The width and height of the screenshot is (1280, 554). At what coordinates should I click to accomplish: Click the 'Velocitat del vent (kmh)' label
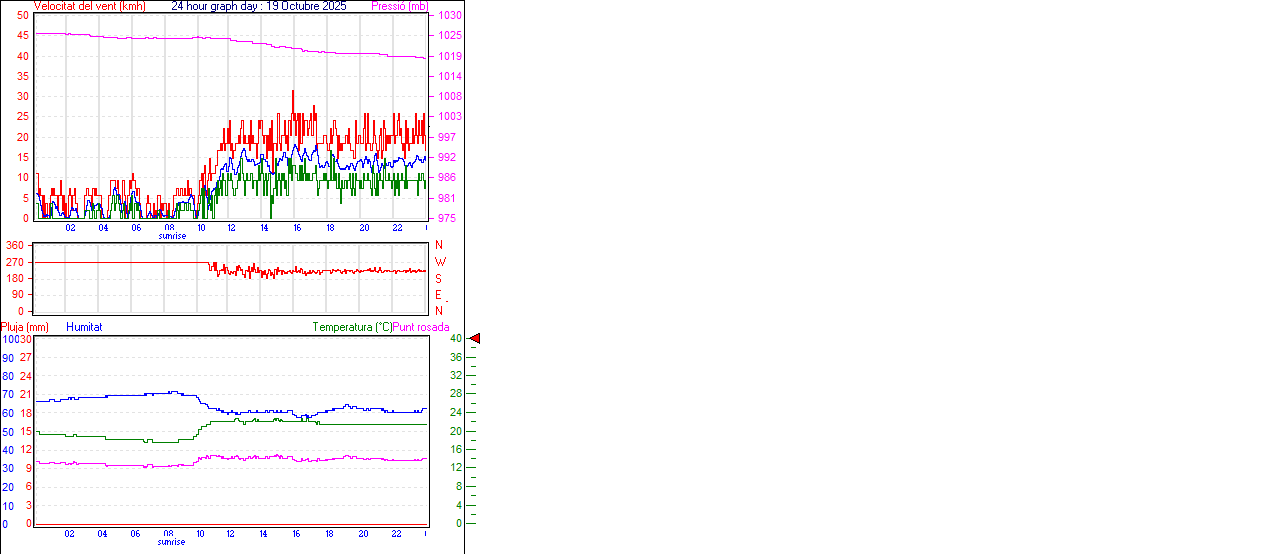[x=89, y=6]
